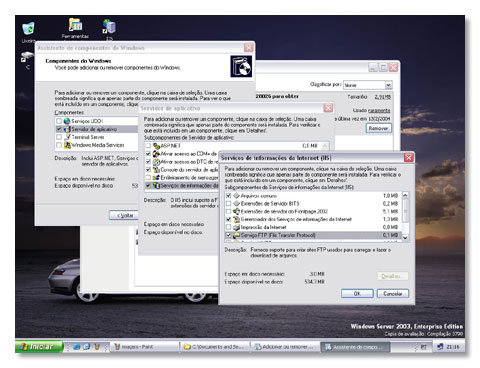Image resolution: width=480 pixels, height=368 pixels.
Task: Click the DTC network access icon
Action: 156,162
